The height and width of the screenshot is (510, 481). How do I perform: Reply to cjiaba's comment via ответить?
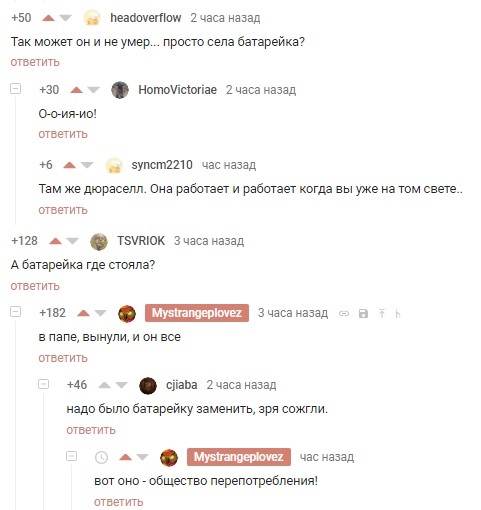pos(91,430)
